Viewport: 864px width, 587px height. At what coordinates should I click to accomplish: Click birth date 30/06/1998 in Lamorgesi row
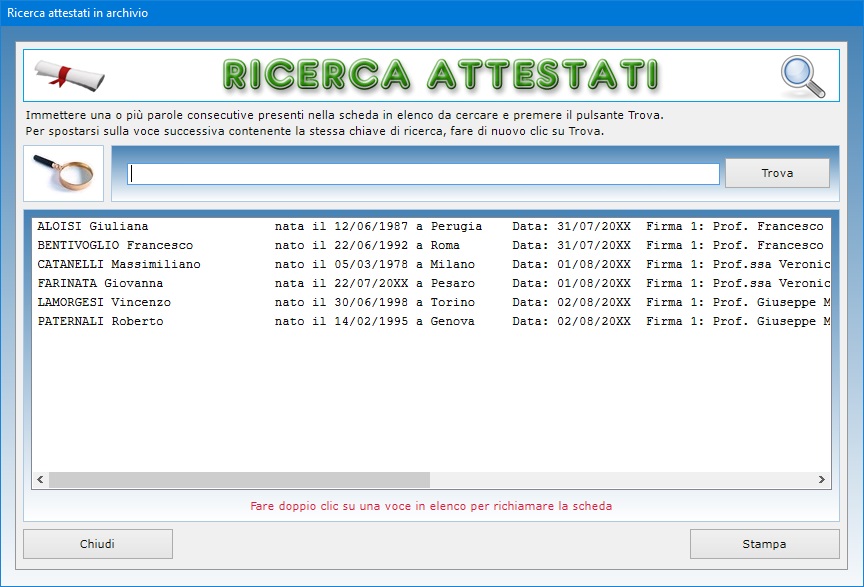(x=371, y=302)
